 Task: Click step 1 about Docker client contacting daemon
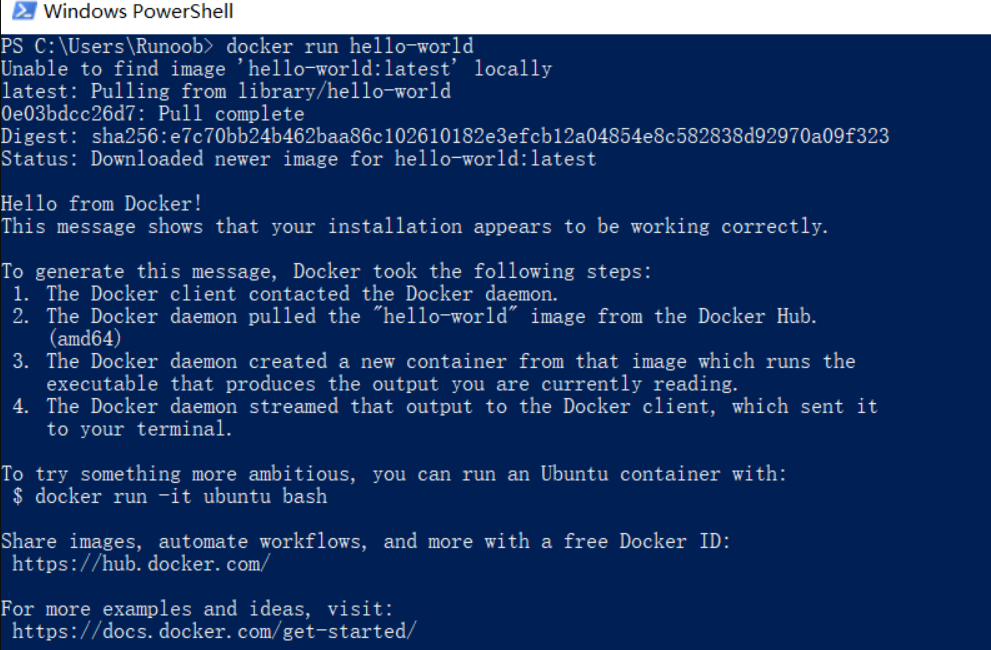point(285,294)
